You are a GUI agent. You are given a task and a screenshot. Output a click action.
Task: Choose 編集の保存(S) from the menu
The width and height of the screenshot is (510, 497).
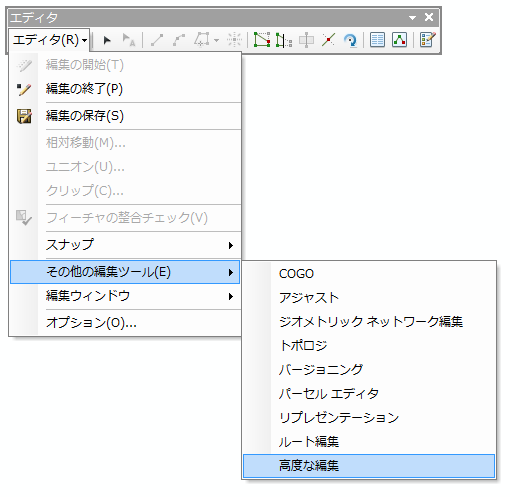coord(125,116)
